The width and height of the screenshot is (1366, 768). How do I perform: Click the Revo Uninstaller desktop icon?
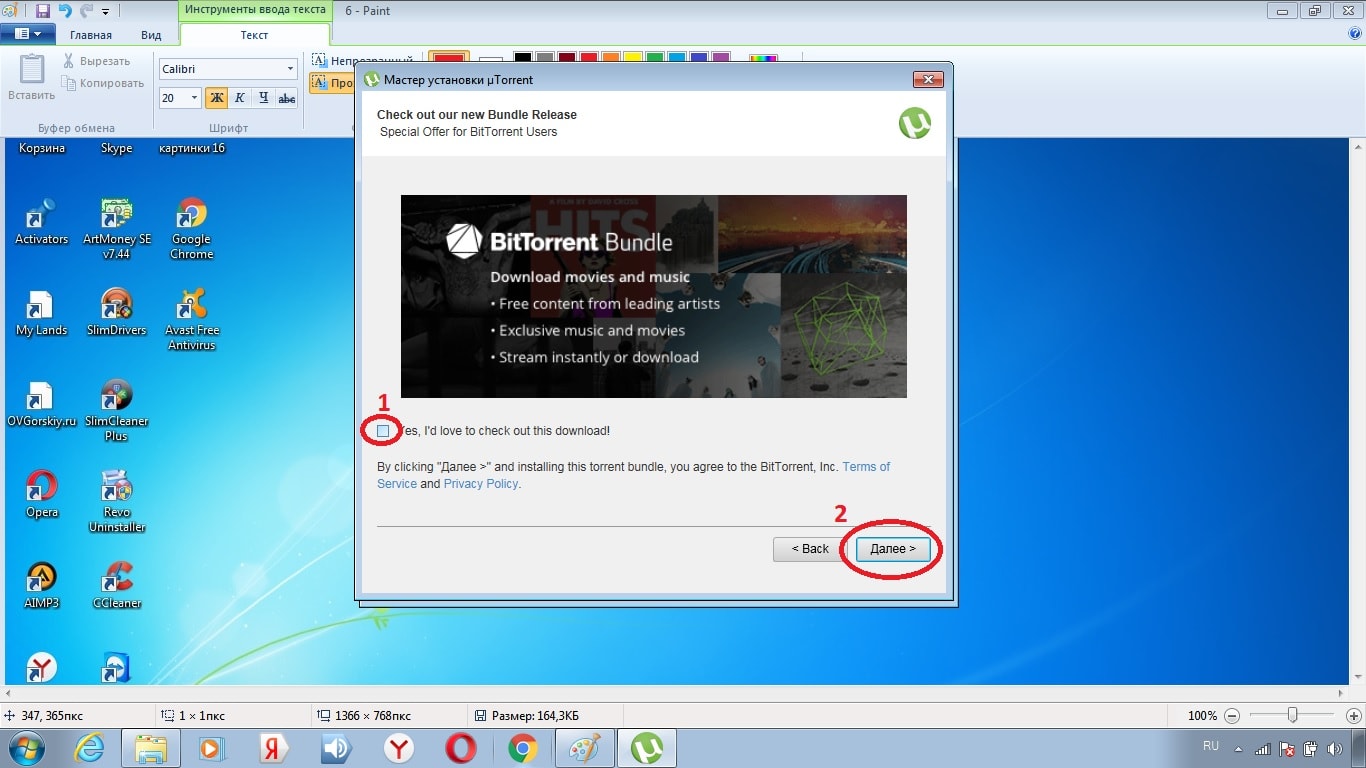(x=117, y=502)
